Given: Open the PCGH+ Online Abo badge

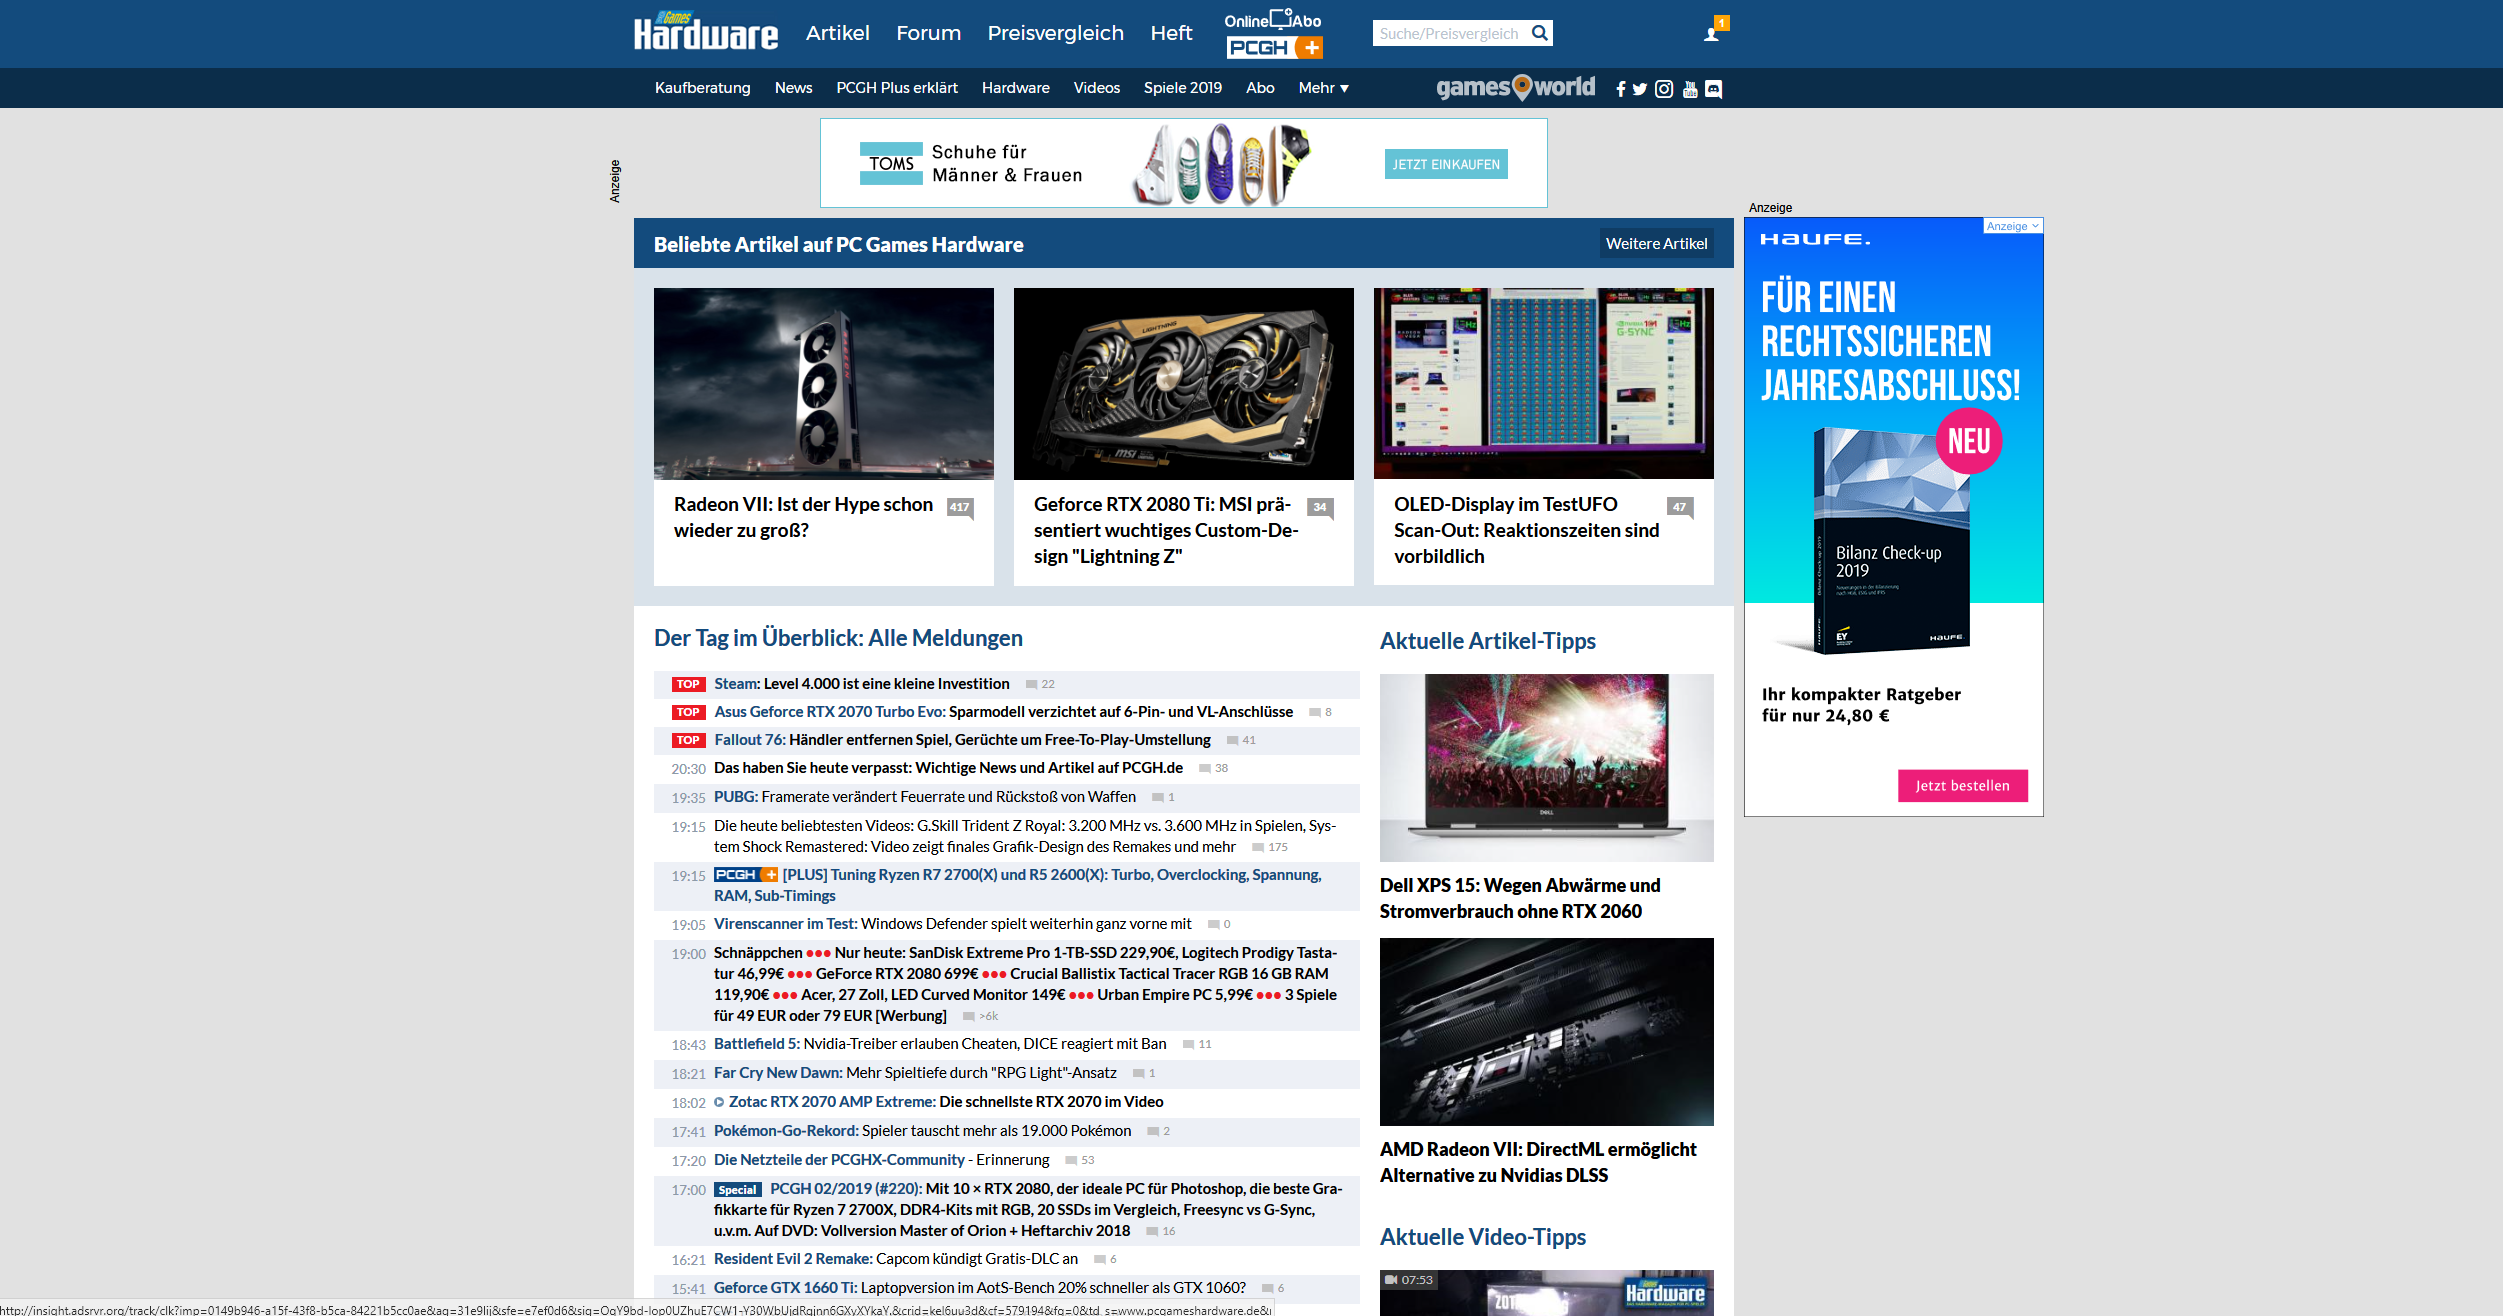Looking at the screenshot, I should tap(1274, 35).
